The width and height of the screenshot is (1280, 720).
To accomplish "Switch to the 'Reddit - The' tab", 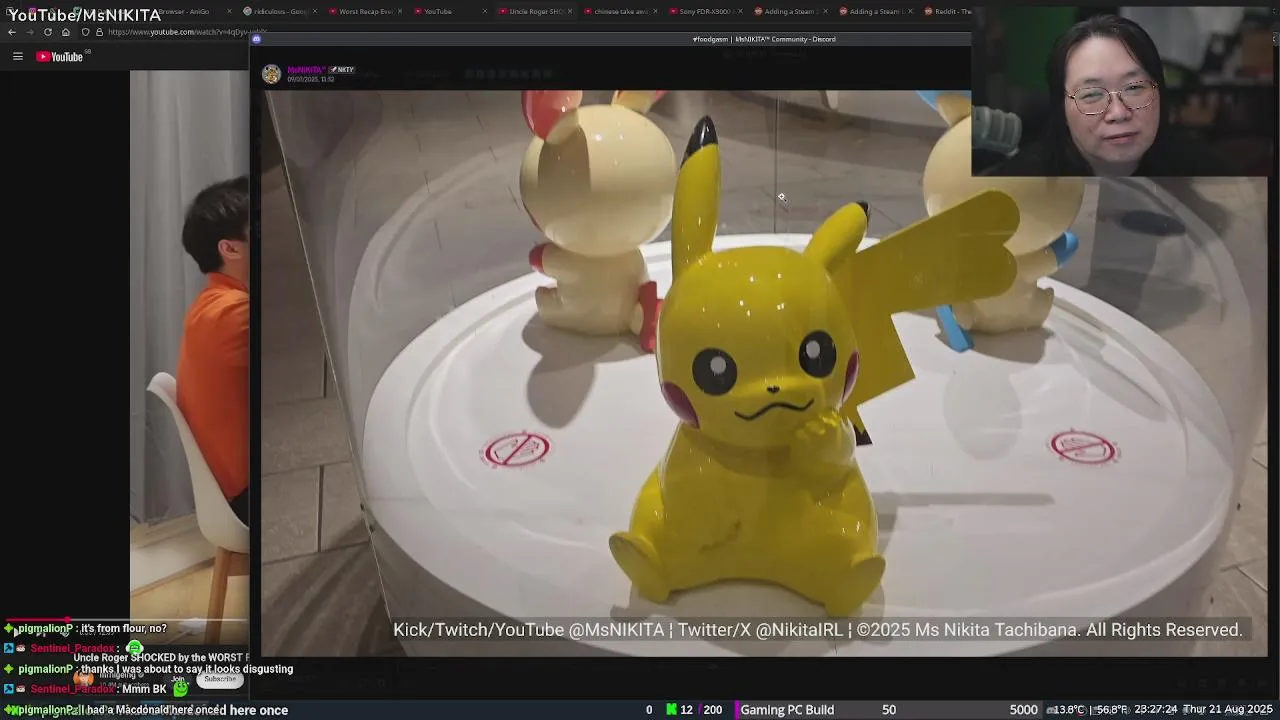I will tap(945, 11).
